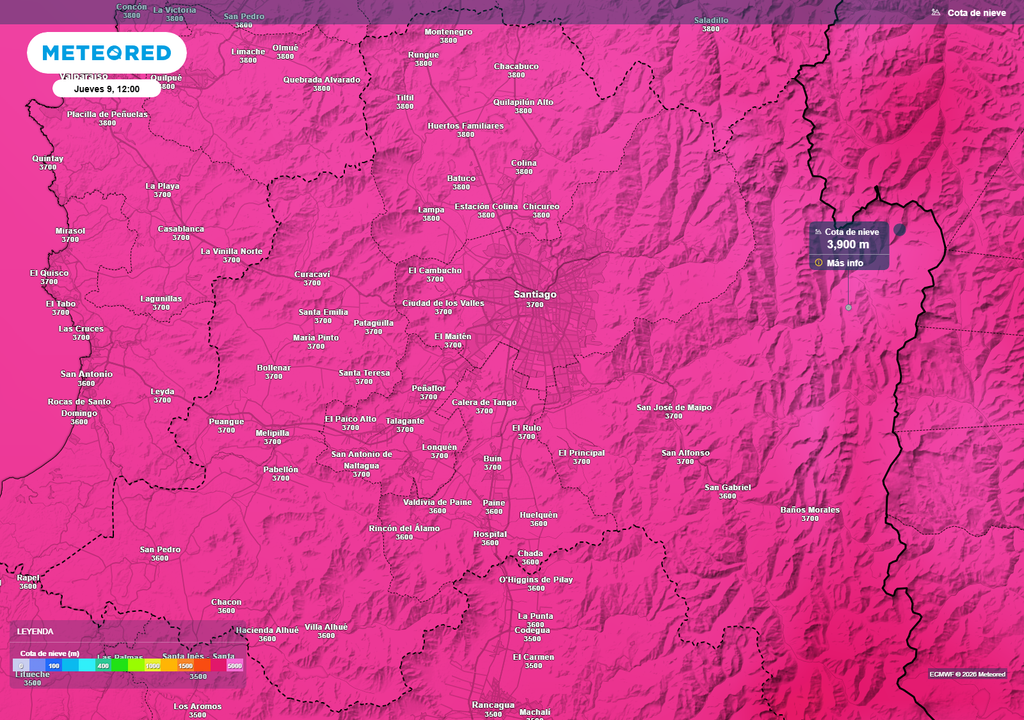Click the Colina label on the map

524,163
